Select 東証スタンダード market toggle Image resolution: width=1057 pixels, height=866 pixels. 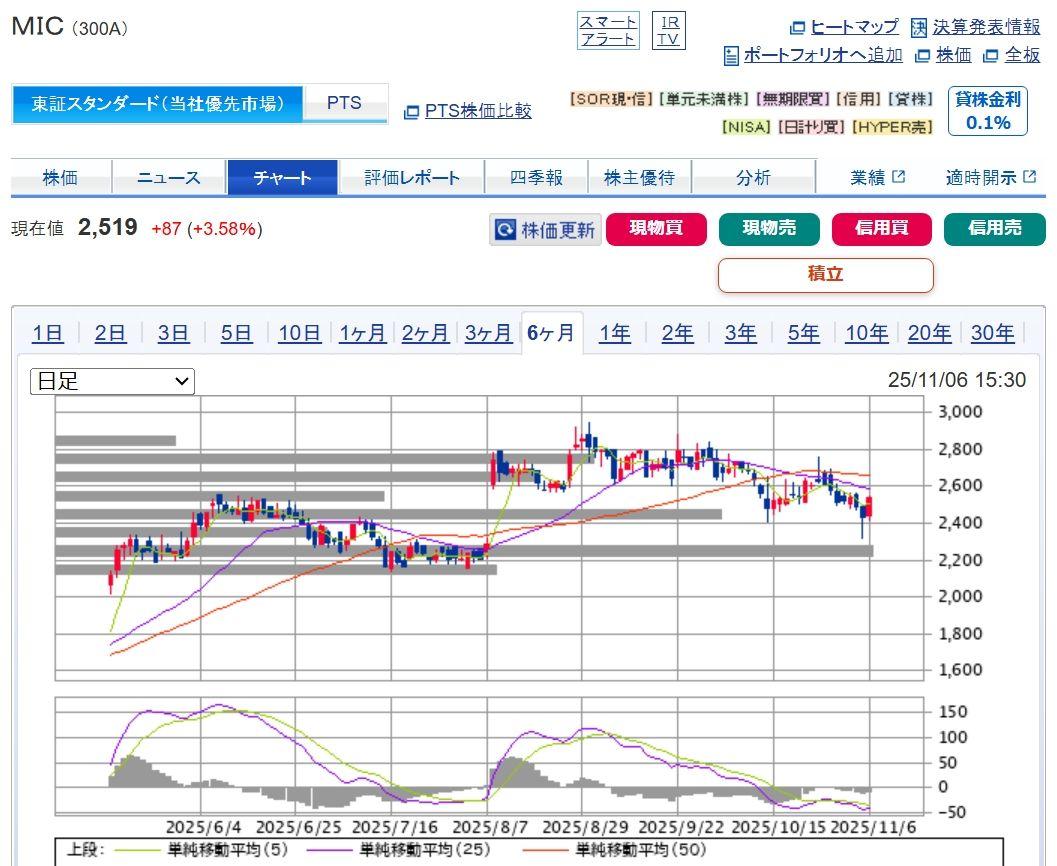click(x=158, y=103)
